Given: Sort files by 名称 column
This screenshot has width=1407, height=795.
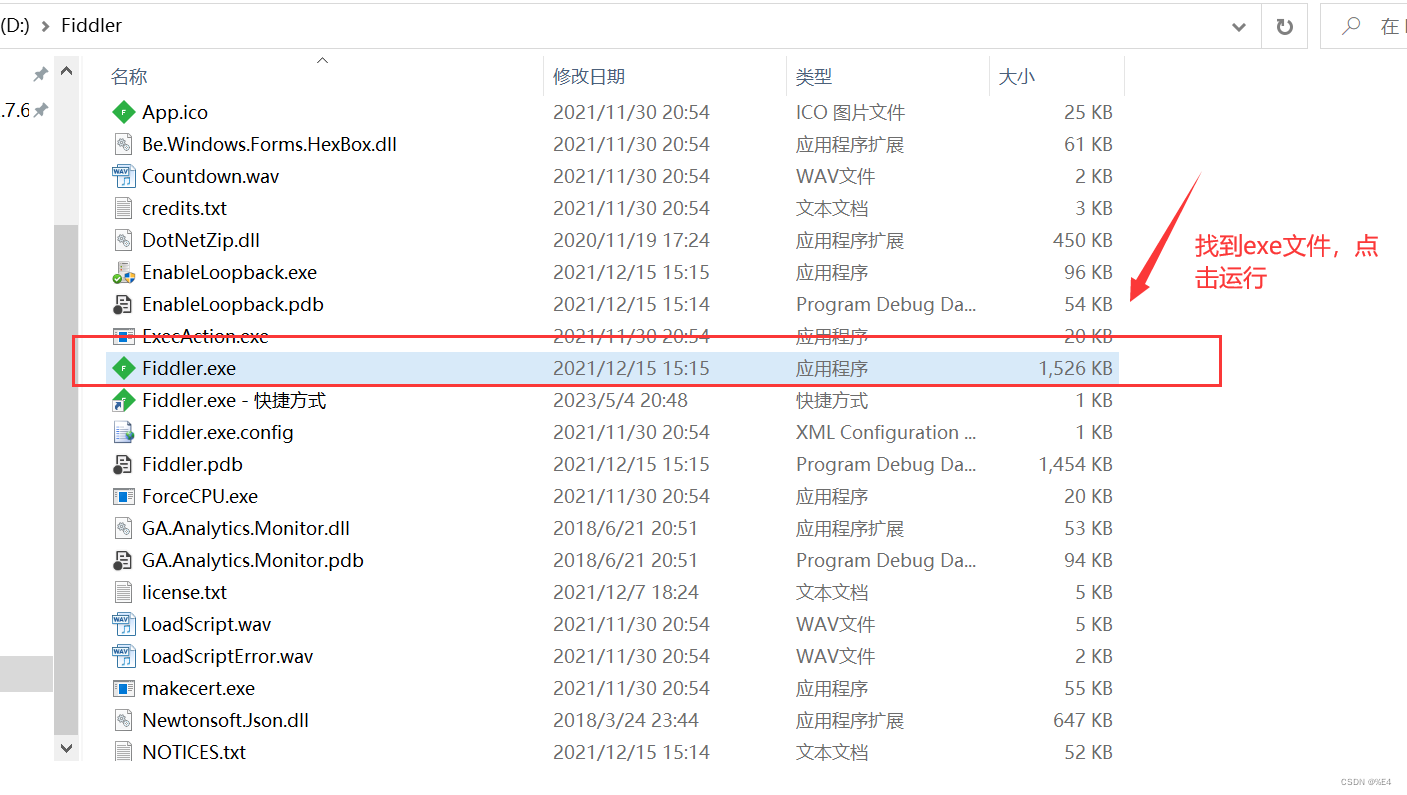Looking at the screenshot, I should (129, 76).
